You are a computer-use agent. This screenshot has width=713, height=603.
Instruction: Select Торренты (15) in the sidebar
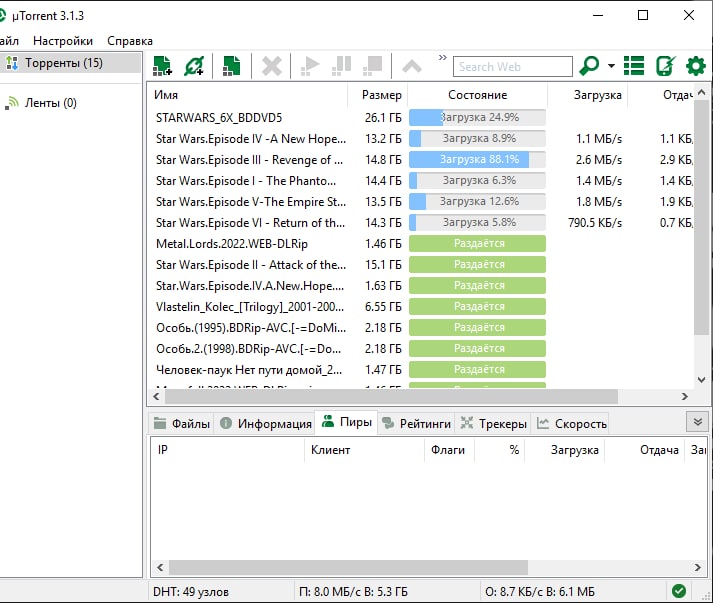[70, 63]
